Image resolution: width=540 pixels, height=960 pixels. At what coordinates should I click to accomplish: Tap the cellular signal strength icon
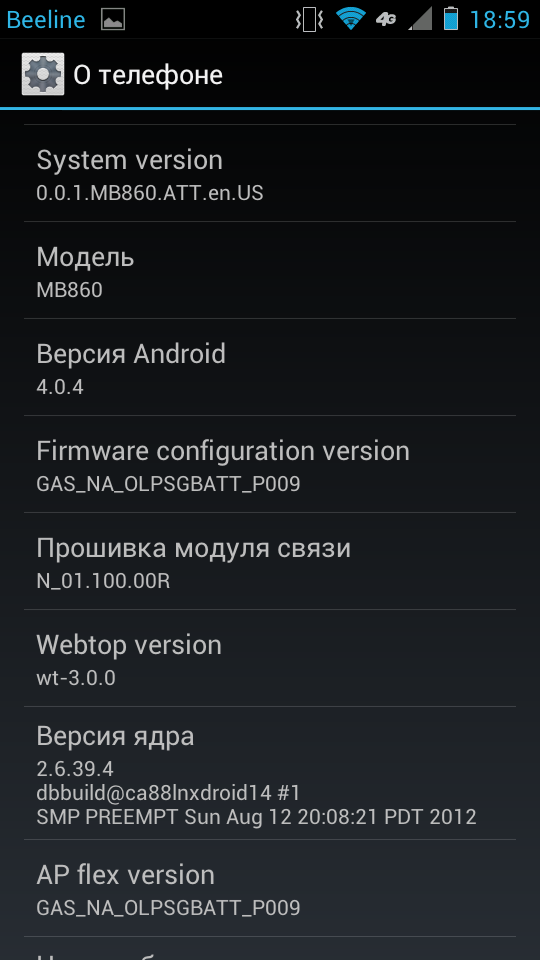point(420,19)
